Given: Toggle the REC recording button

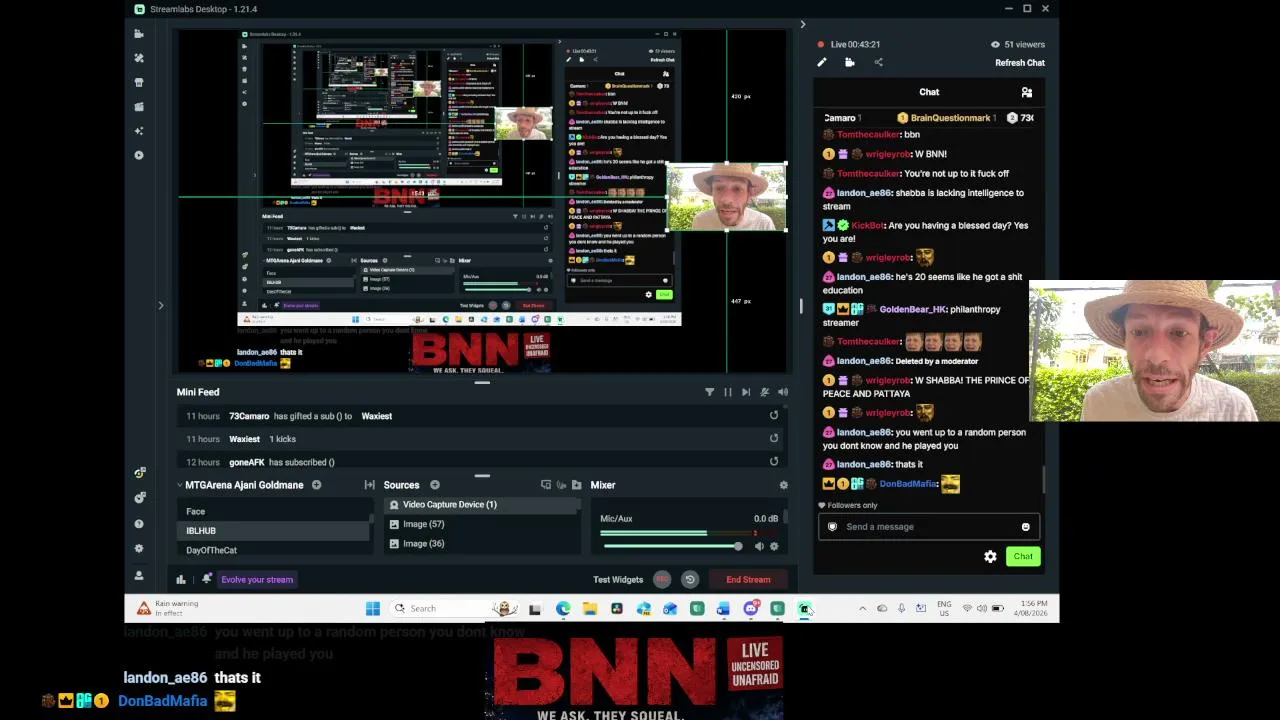Looking at the screenshot, I should pyautogui.click(x=662, y=579).
